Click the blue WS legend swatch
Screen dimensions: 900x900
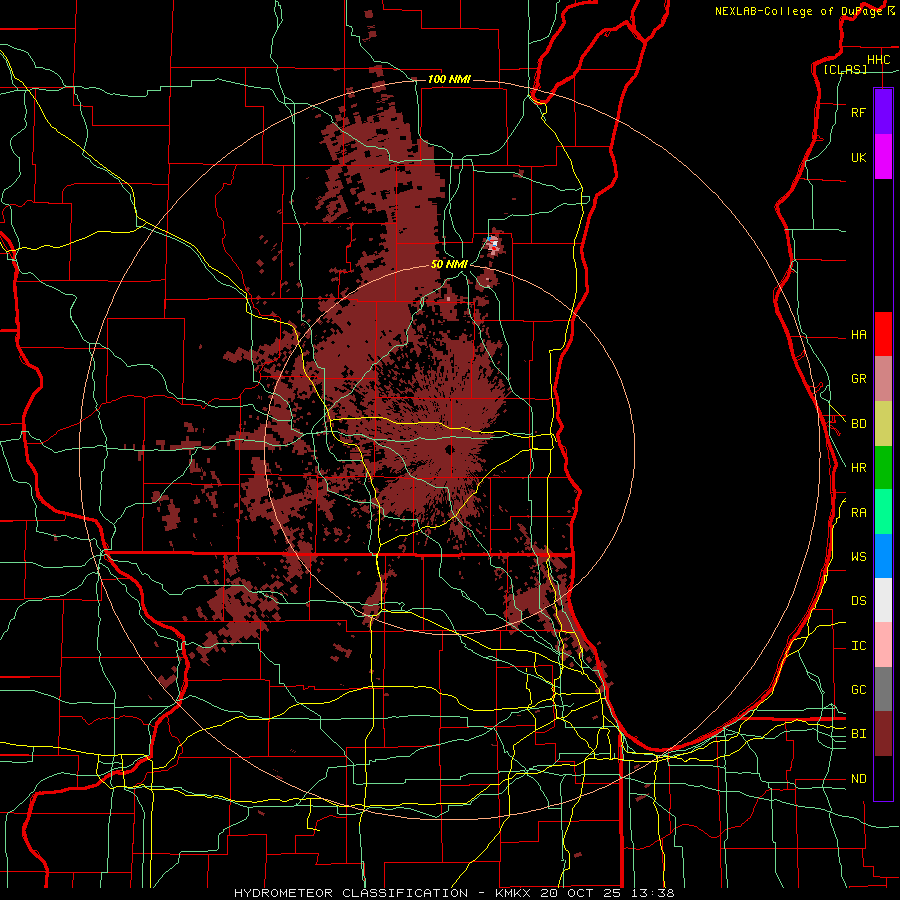tap(883, 556)
